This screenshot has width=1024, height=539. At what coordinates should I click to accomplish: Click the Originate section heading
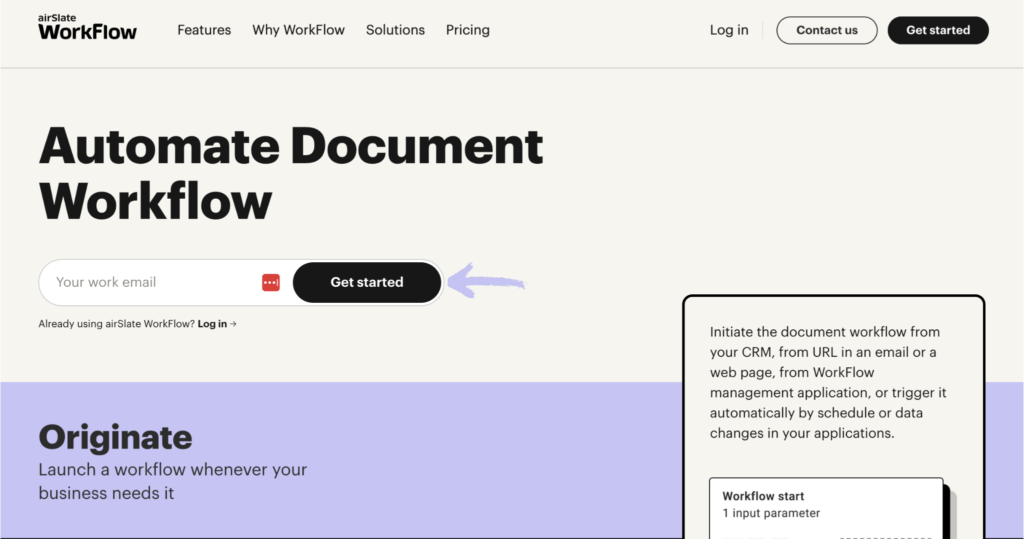(116, 437)
